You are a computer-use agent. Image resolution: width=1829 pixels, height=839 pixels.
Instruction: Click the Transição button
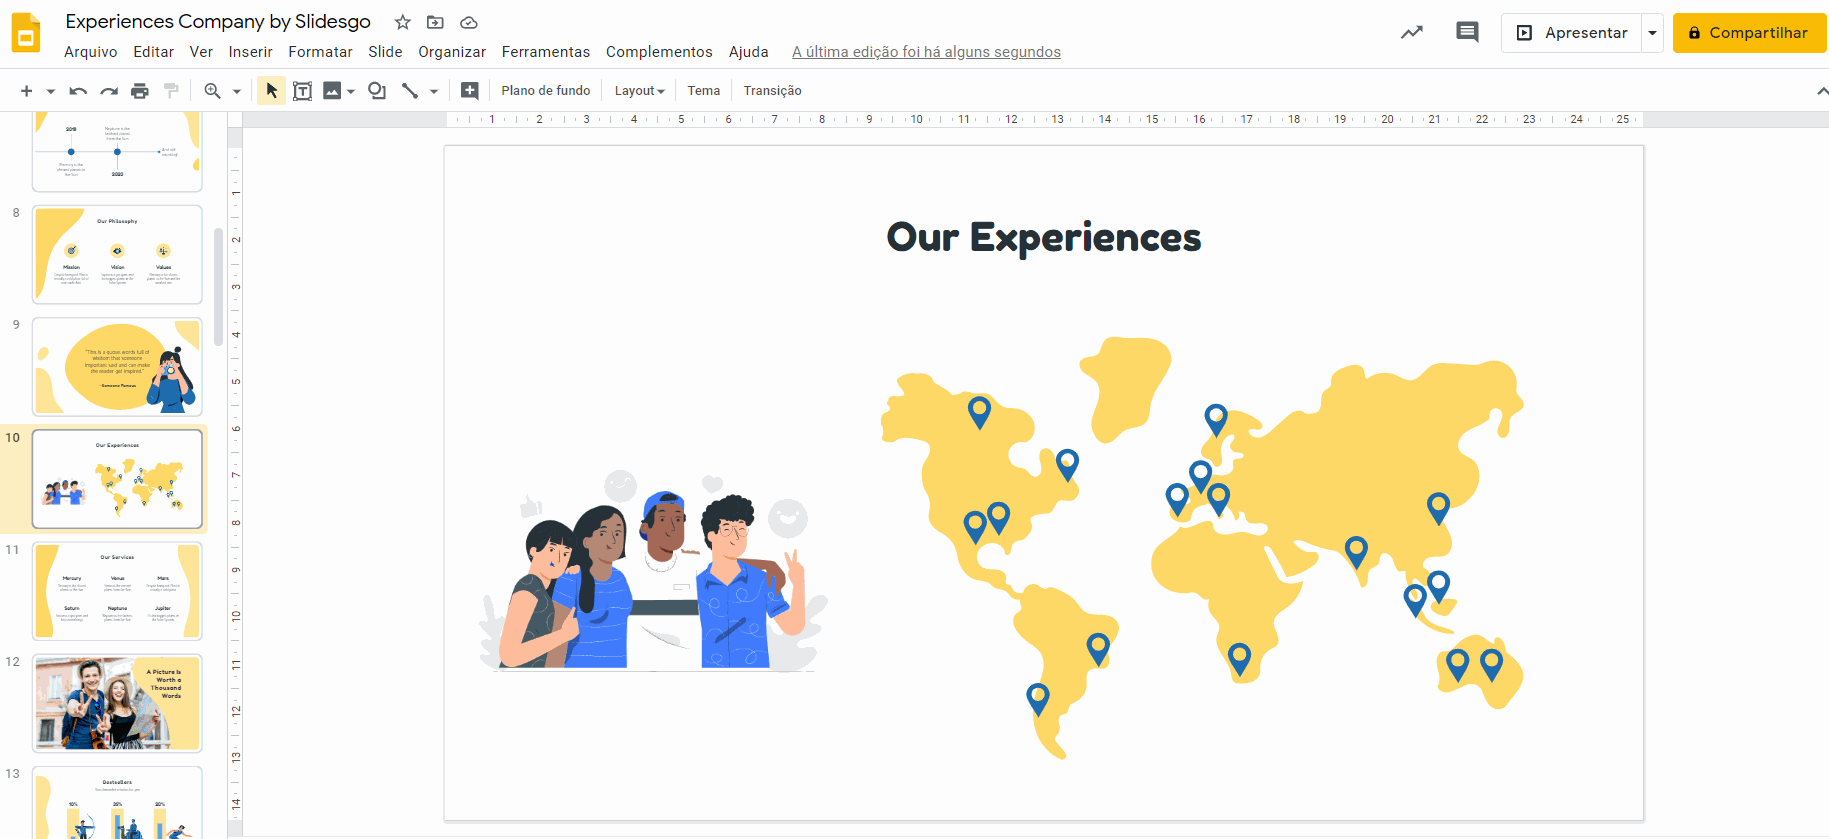coord(772,91)
